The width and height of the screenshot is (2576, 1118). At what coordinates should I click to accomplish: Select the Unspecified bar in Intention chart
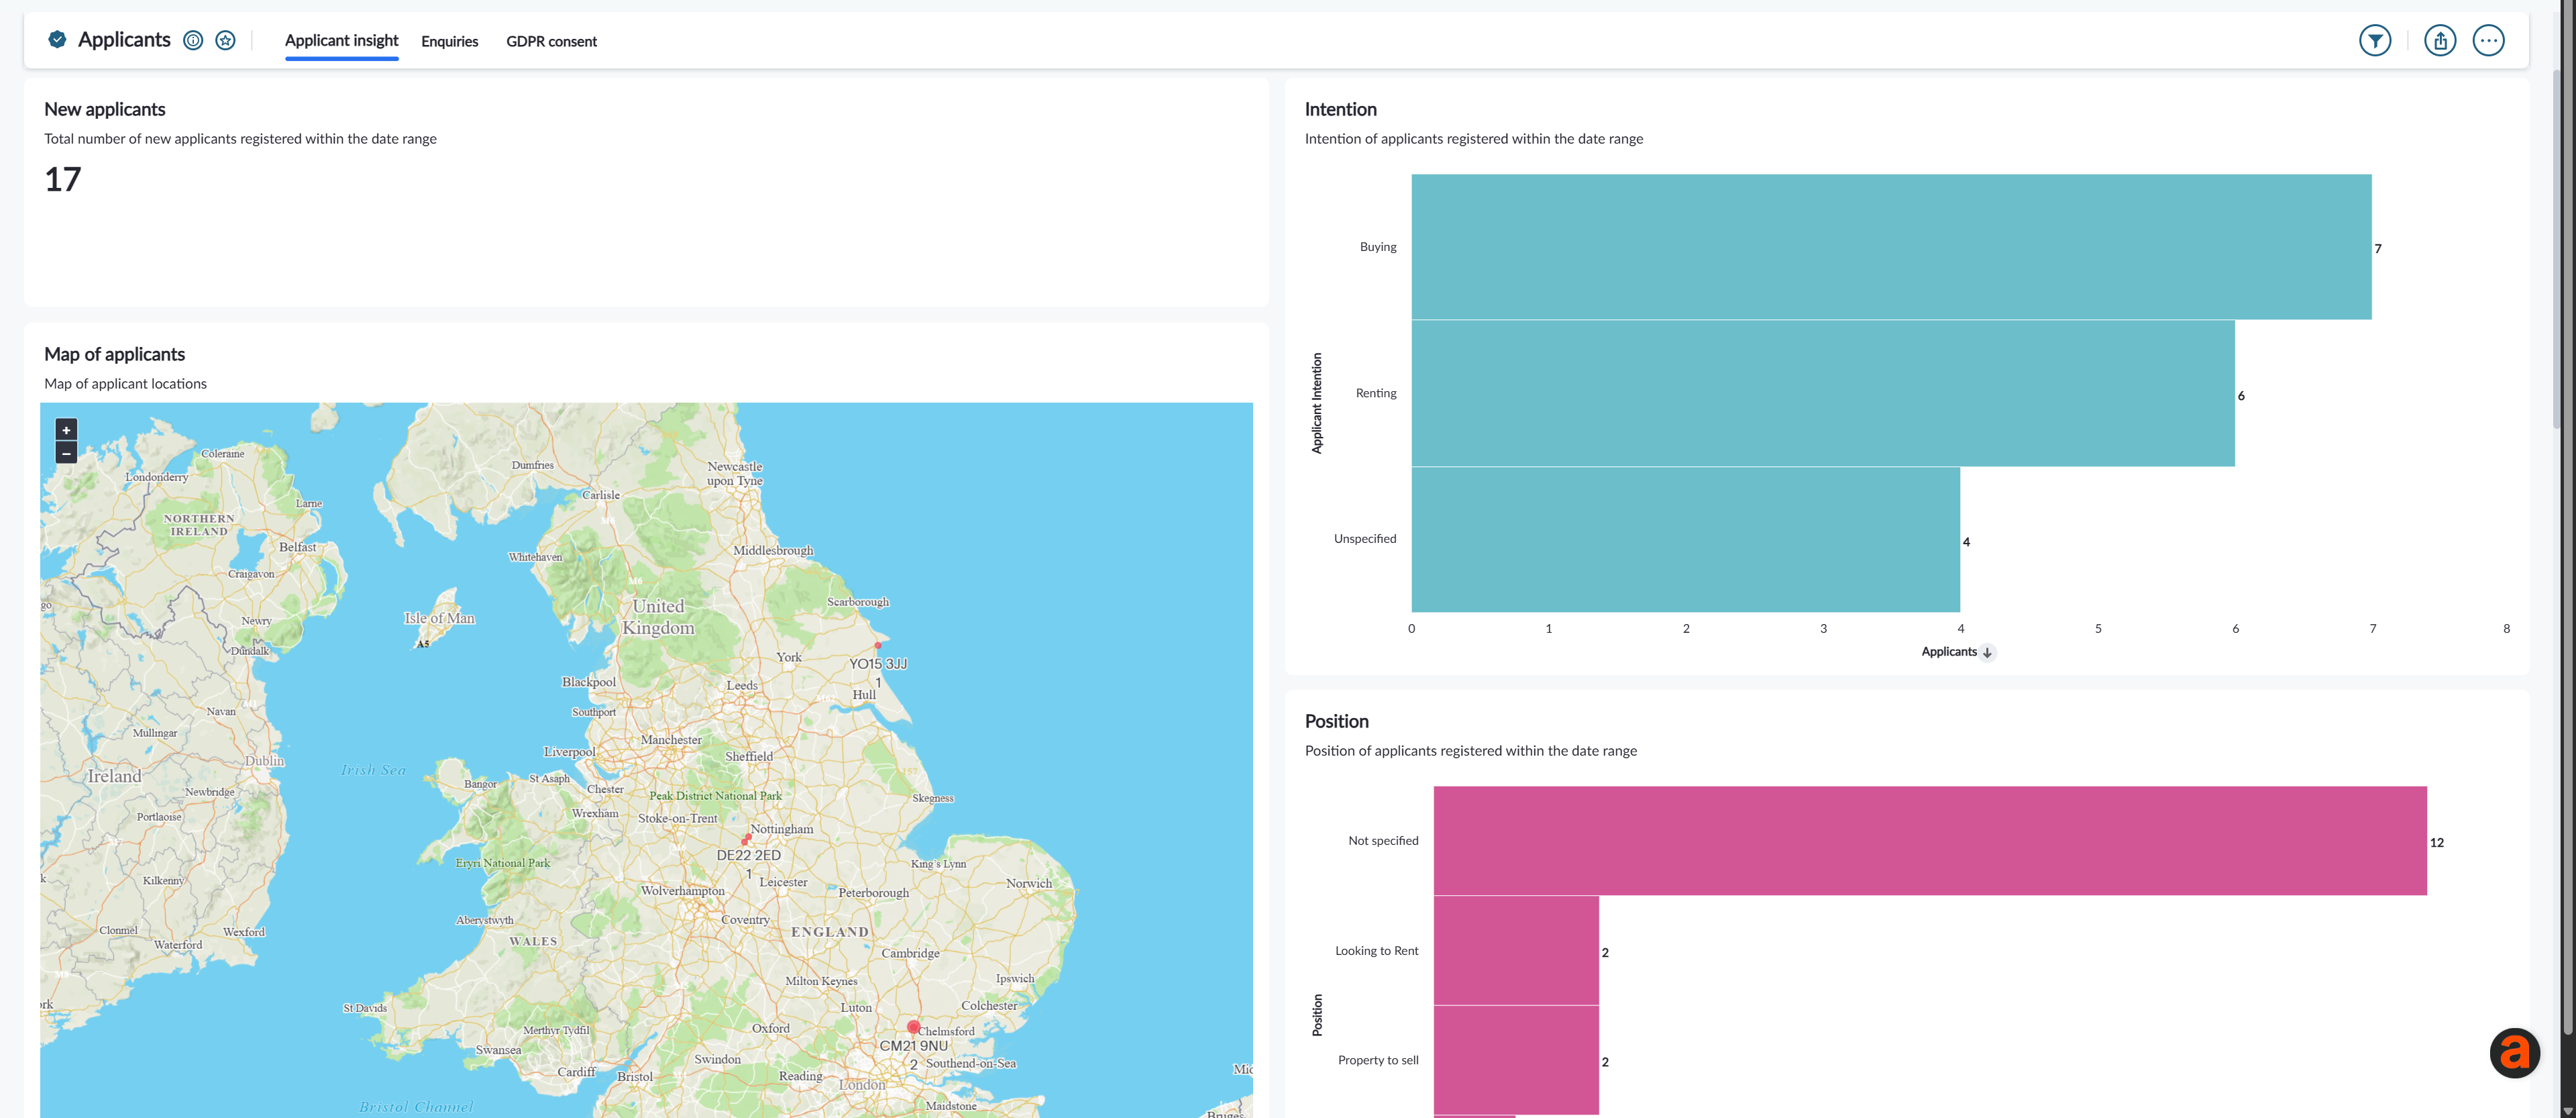[x=1686, y=539]
